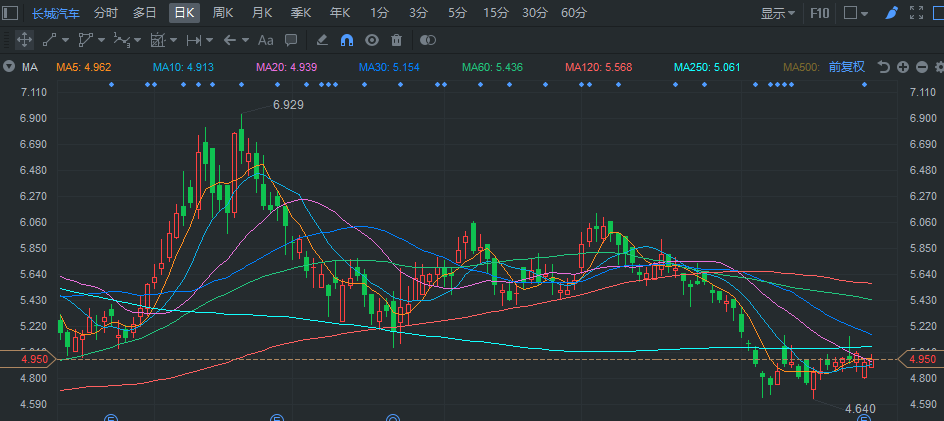
Task: Click the MA120: 5.568 label
Action: [x=598, y=67]
